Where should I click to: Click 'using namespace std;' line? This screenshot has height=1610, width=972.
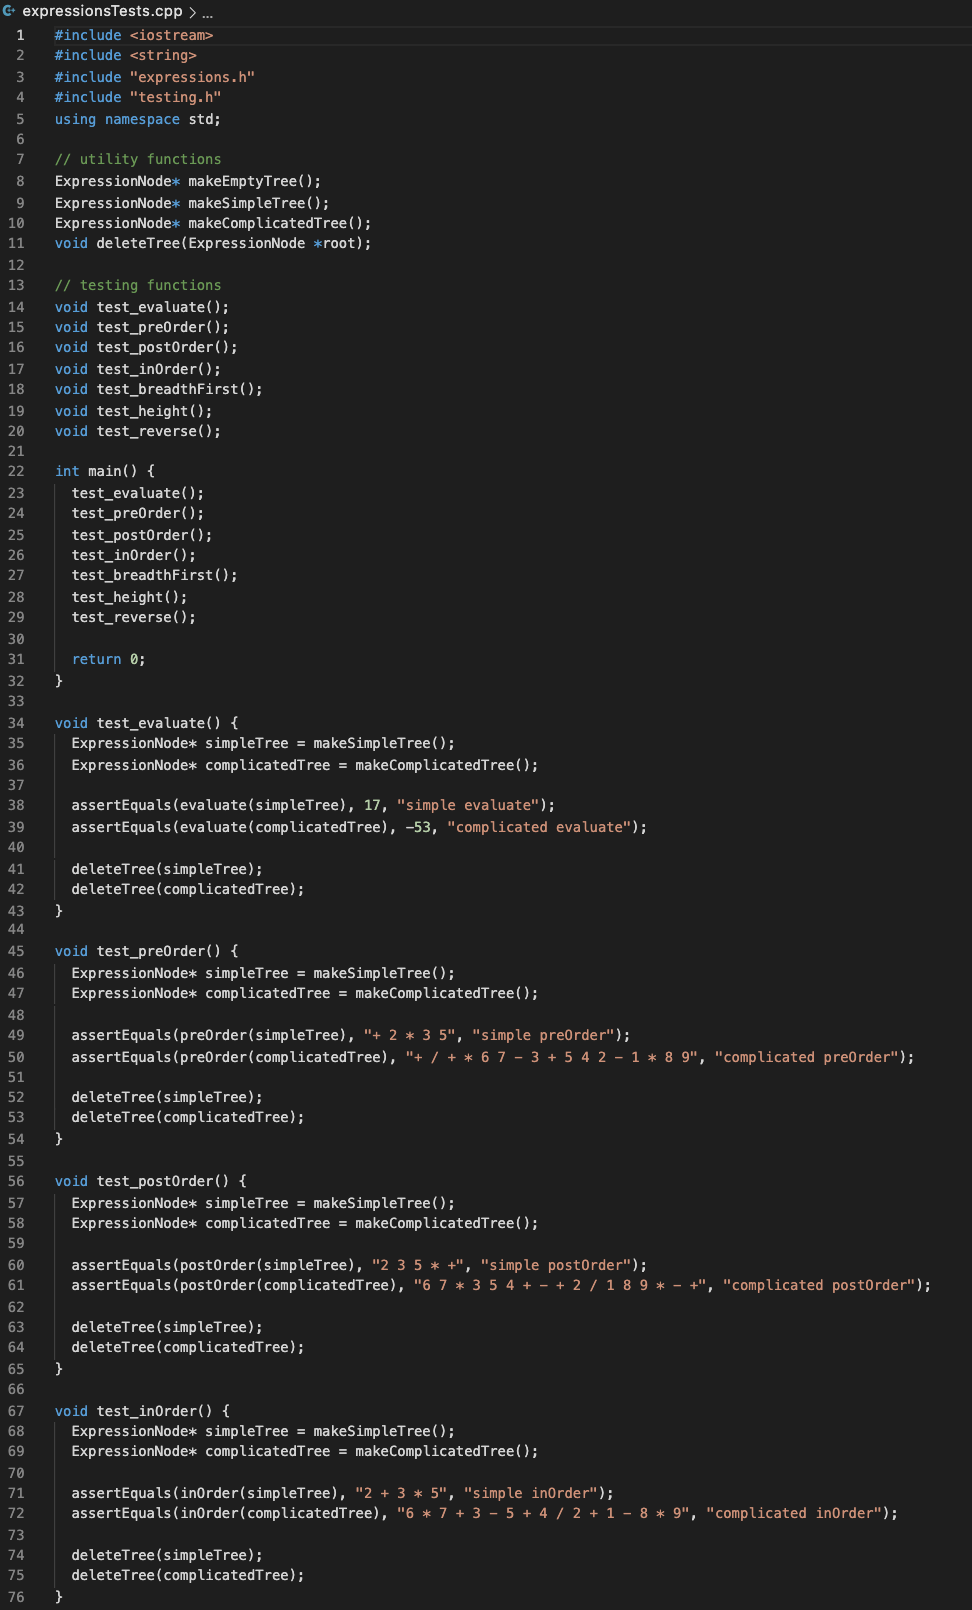(138, 119)
